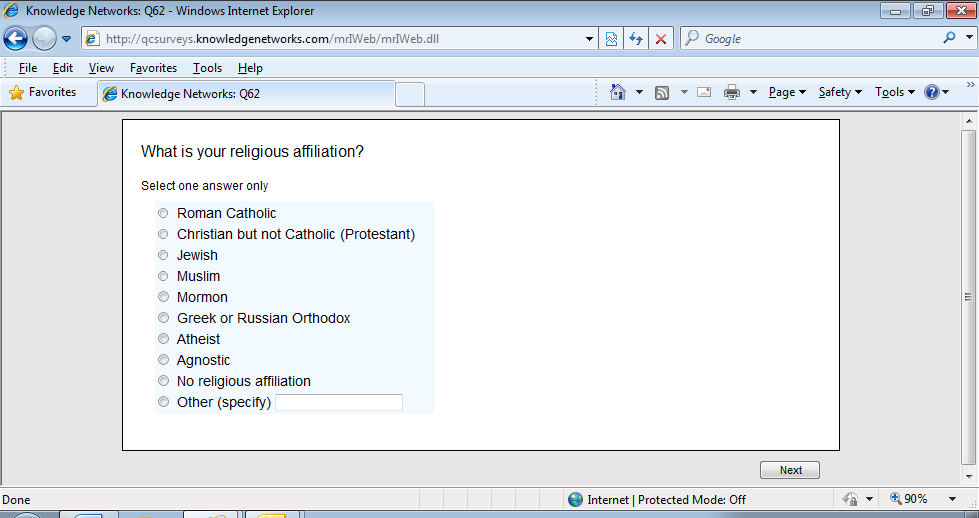Choose the Mormon radio option
Viewport: 979px width, 518px height.
coord(163,297)
